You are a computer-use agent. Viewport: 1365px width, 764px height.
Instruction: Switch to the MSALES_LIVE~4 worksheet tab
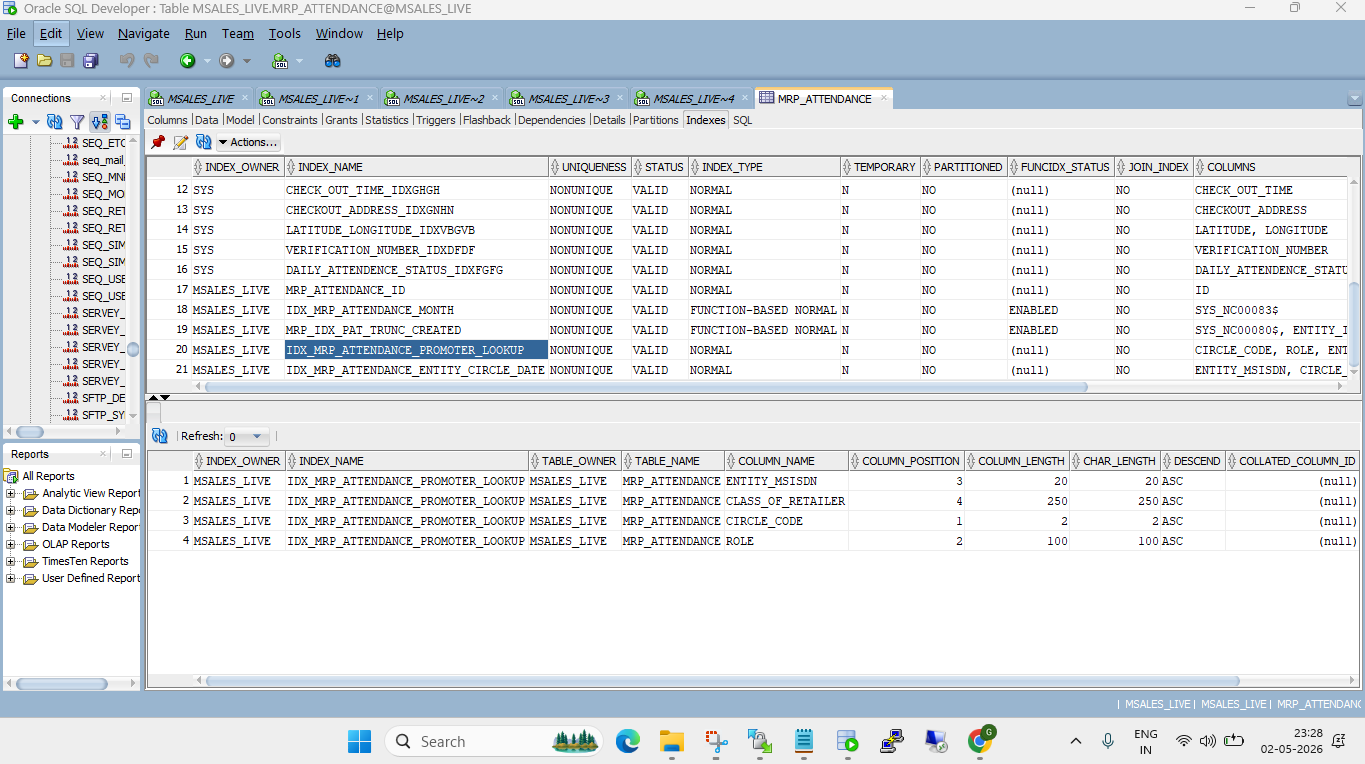coord(693,99)
